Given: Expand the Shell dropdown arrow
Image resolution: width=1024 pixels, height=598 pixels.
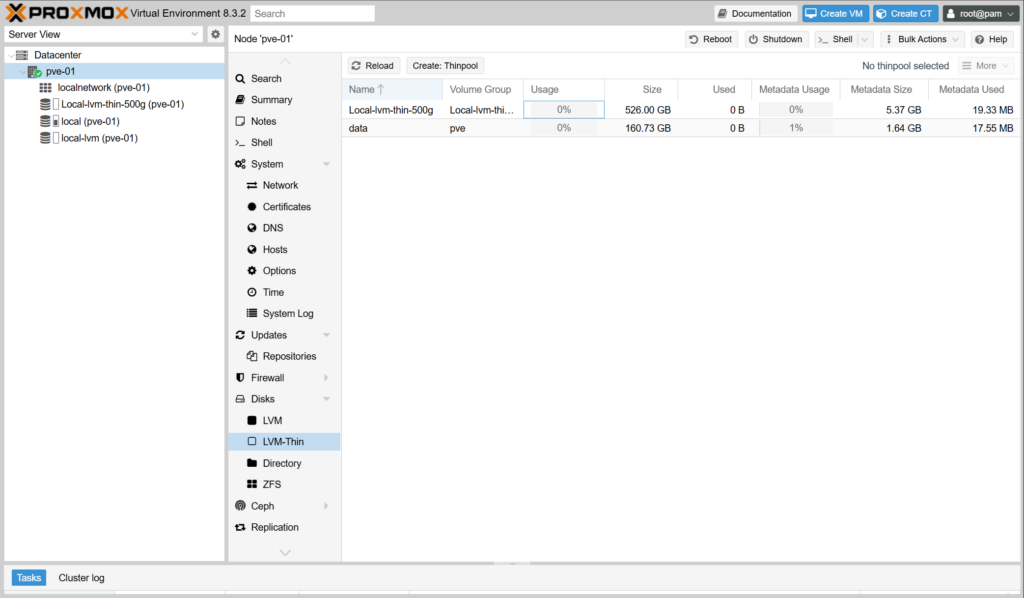Looking at the screenshot, I should pos(864,39).
